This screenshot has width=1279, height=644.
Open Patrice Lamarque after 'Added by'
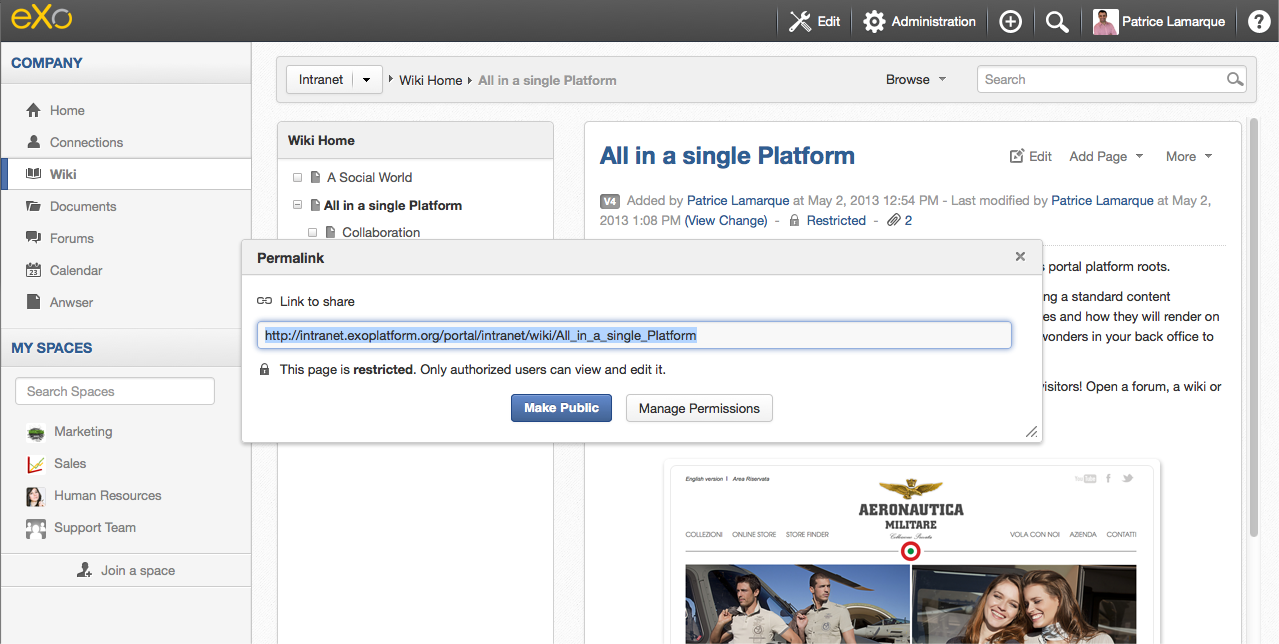click(738, 200)
